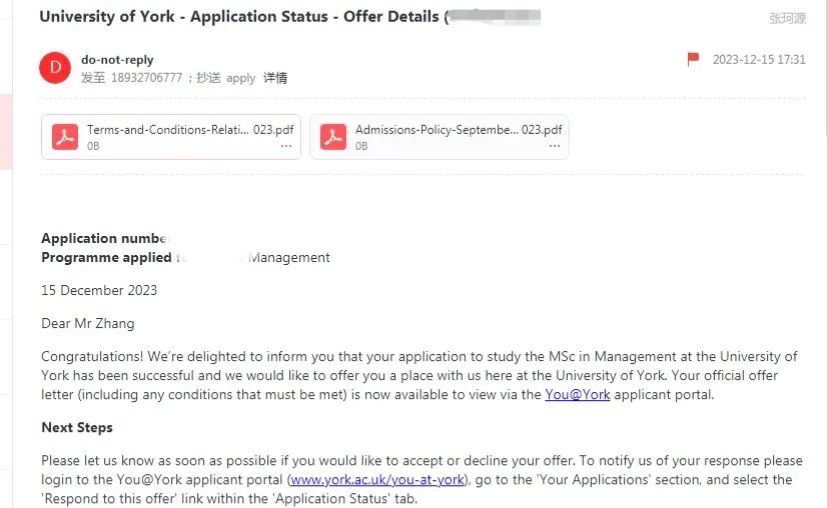The width and height of the screenshot is (827, 508).
Task: Click the sender name do-not-reply
Action: 117,60
